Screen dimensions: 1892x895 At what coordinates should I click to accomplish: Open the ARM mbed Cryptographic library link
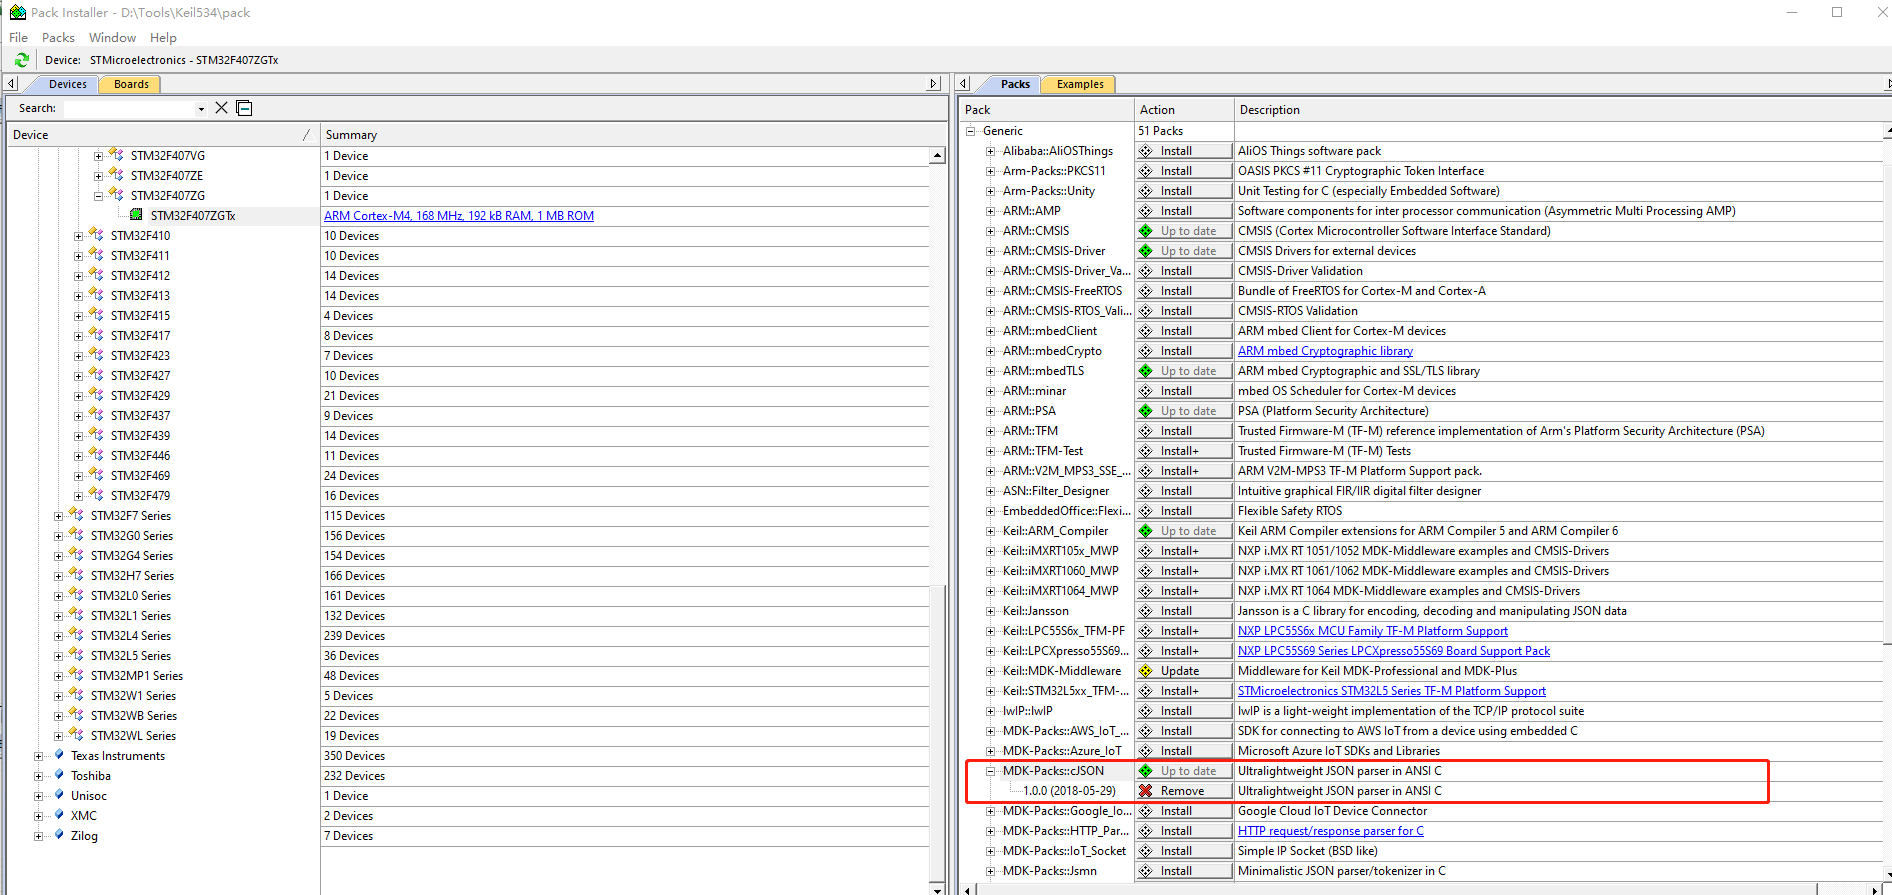(x=1325, y=351)
